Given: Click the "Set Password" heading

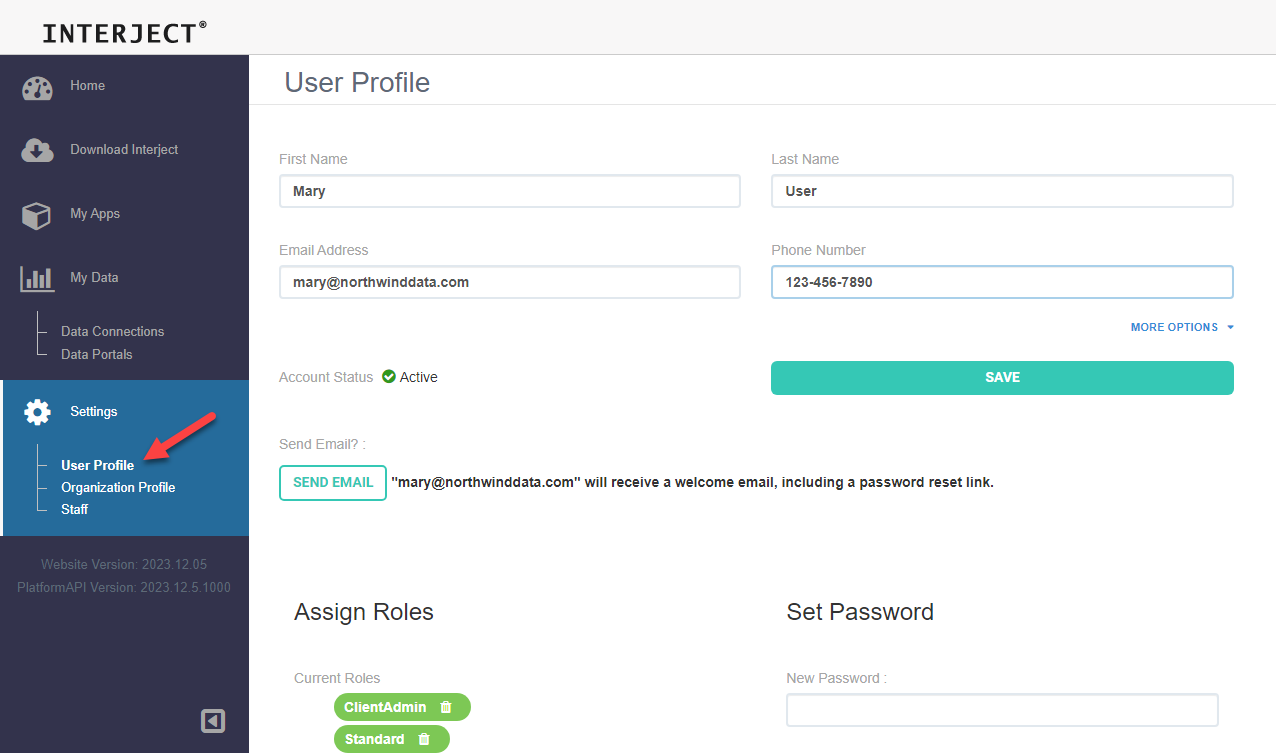Looking at the screenshot, I should tap(860, 612).
